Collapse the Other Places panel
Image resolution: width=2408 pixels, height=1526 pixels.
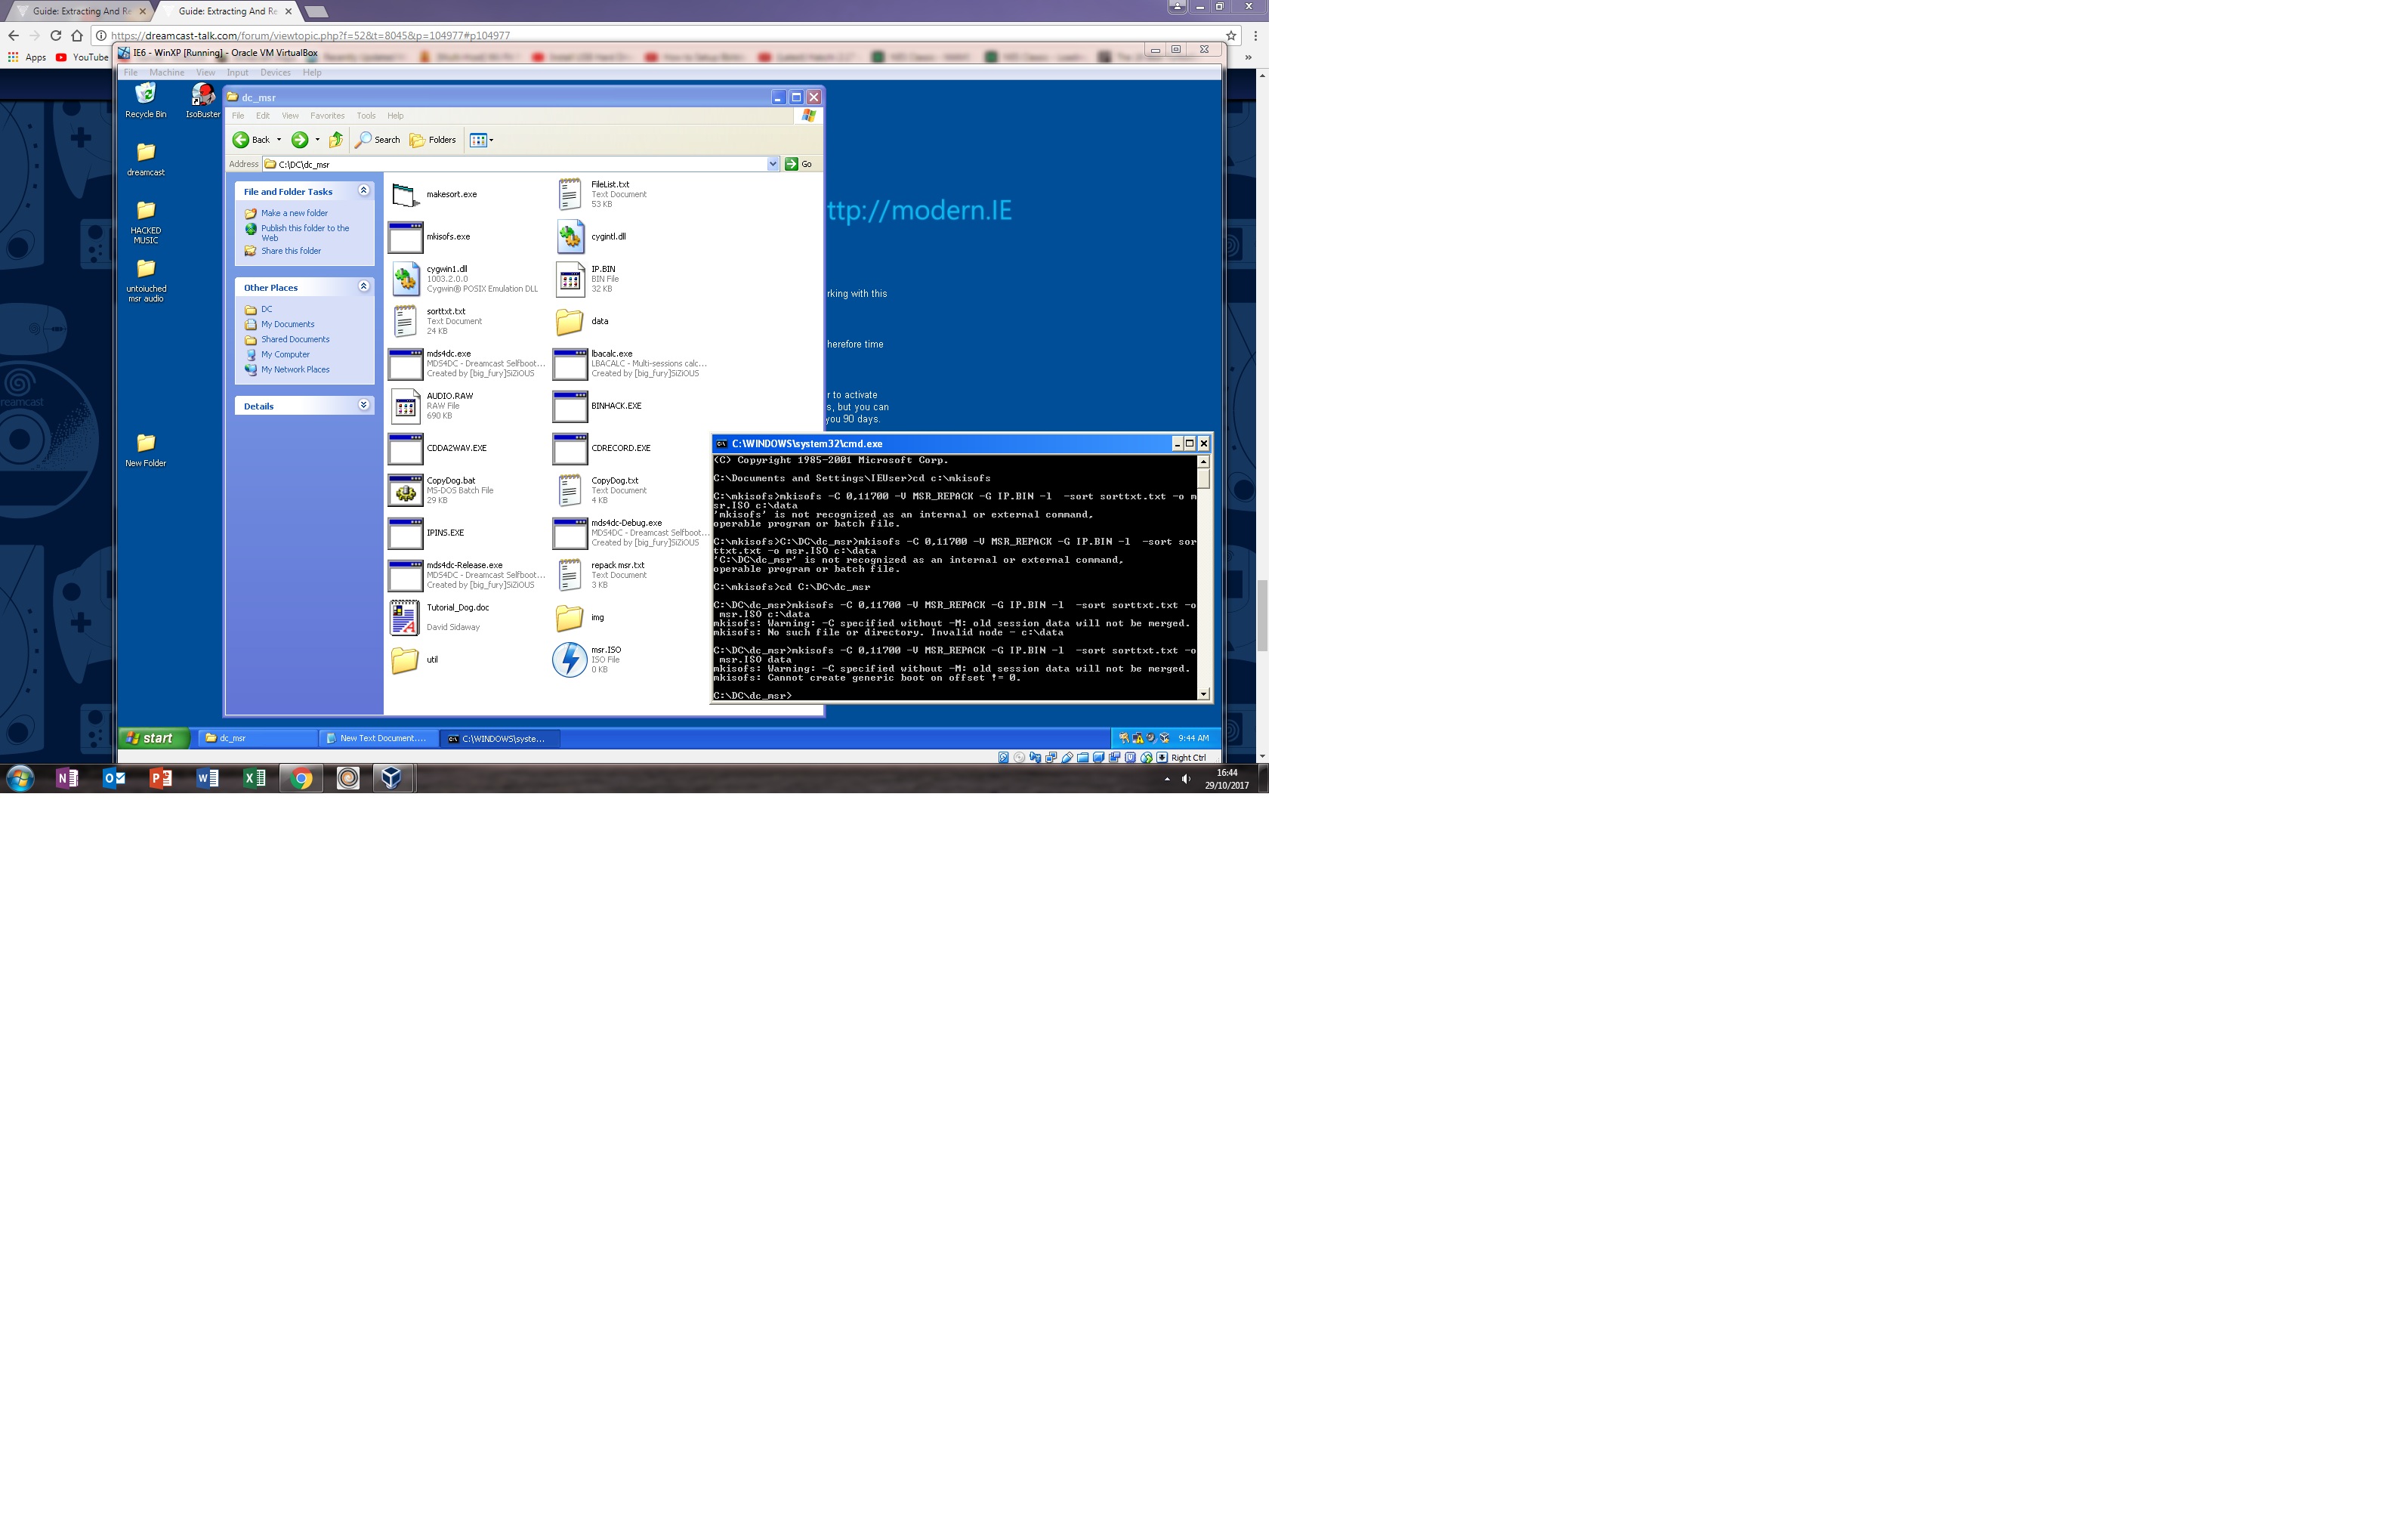(x=364, y=287)
